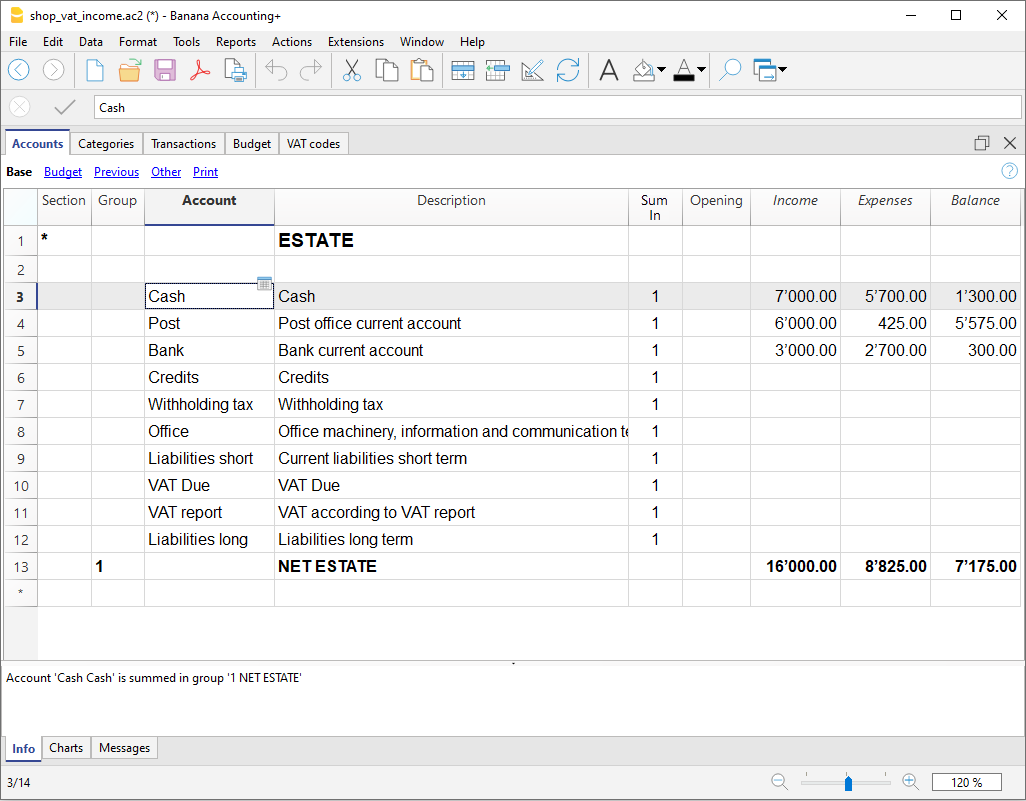Open the find magnifier tool
This screenshot has height=801, width=1026.
(730, 69)
